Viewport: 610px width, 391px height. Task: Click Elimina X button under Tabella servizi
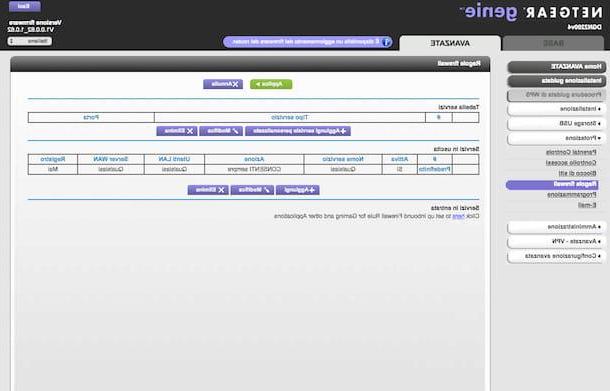pyautogui.click(x=177, y=131)
